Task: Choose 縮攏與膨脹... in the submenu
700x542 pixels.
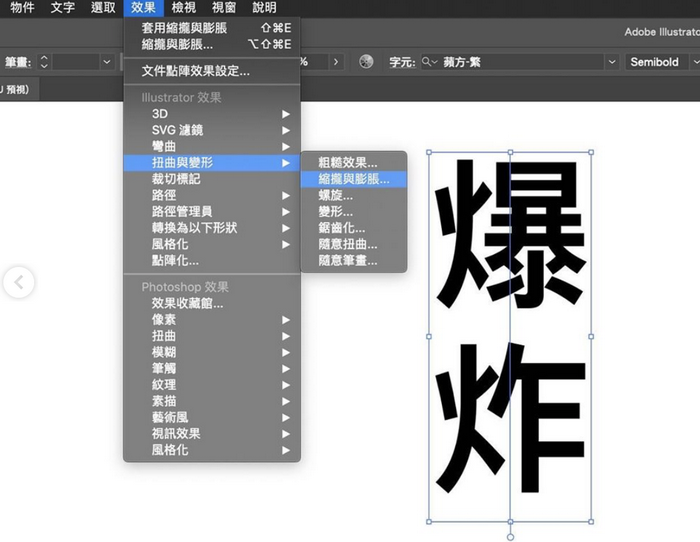Action: [354, 179]
